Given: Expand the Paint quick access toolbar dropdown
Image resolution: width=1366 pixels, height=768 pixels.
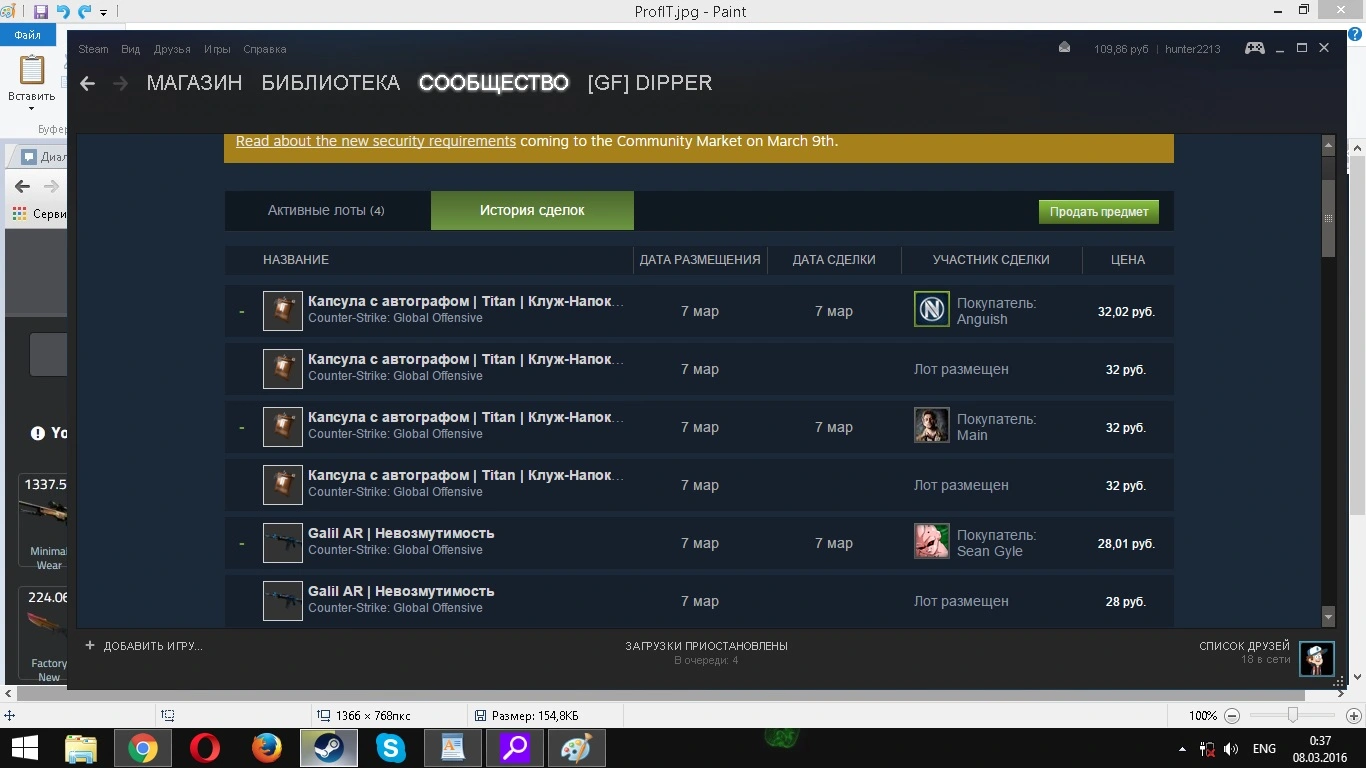Looking at the screenshot, I should click(103, 13).
